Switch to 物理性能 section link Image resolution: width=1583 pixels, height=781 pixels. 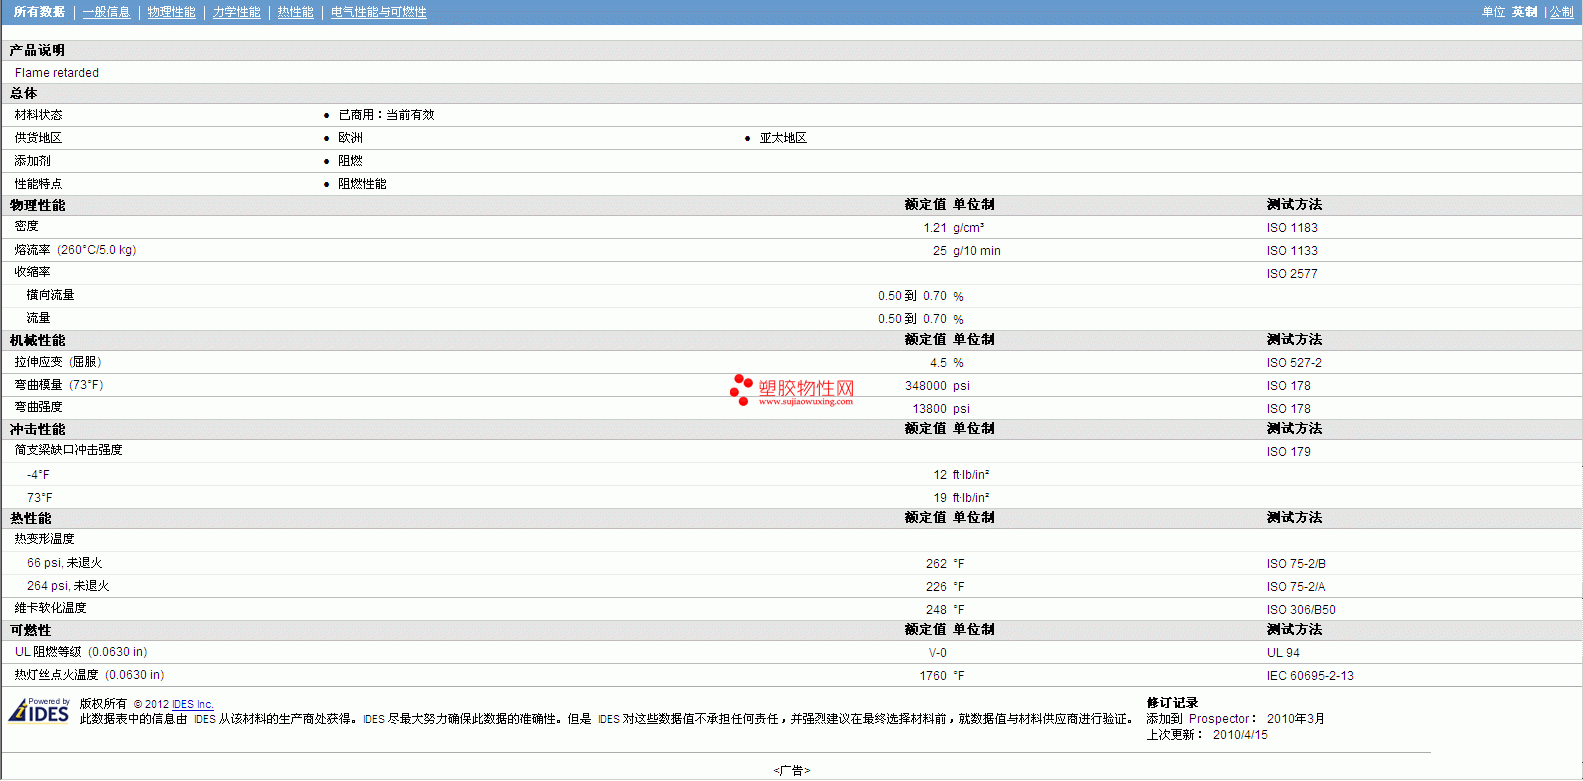tap(171, 12)
